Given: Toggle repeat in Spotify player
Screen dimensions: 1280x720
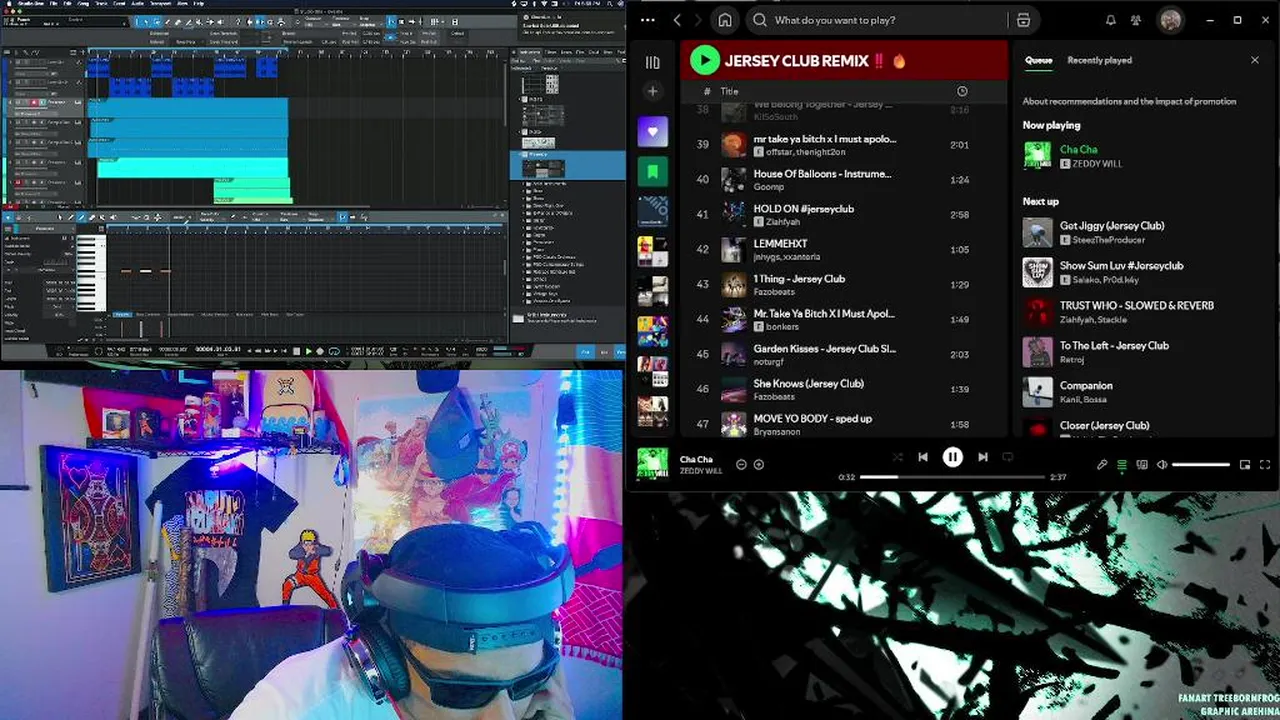Looking at the screenshot, I should pos(1008,457).
